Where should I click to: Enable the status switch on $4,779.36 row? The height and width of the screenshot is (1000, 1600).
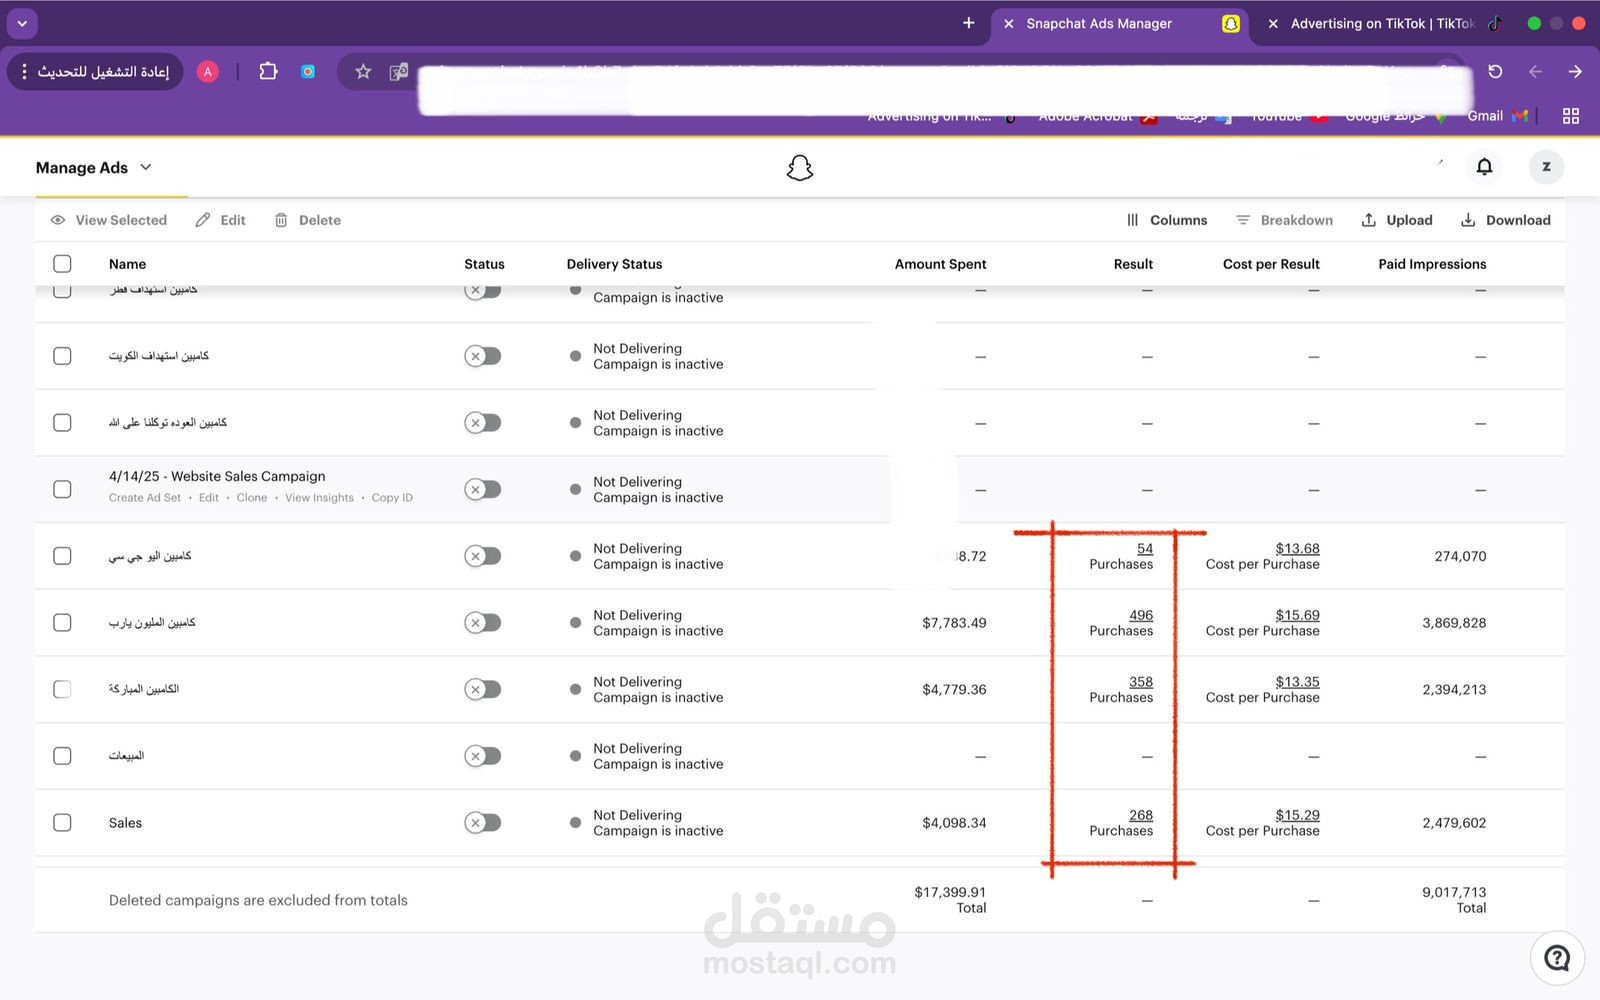(482, 689)
